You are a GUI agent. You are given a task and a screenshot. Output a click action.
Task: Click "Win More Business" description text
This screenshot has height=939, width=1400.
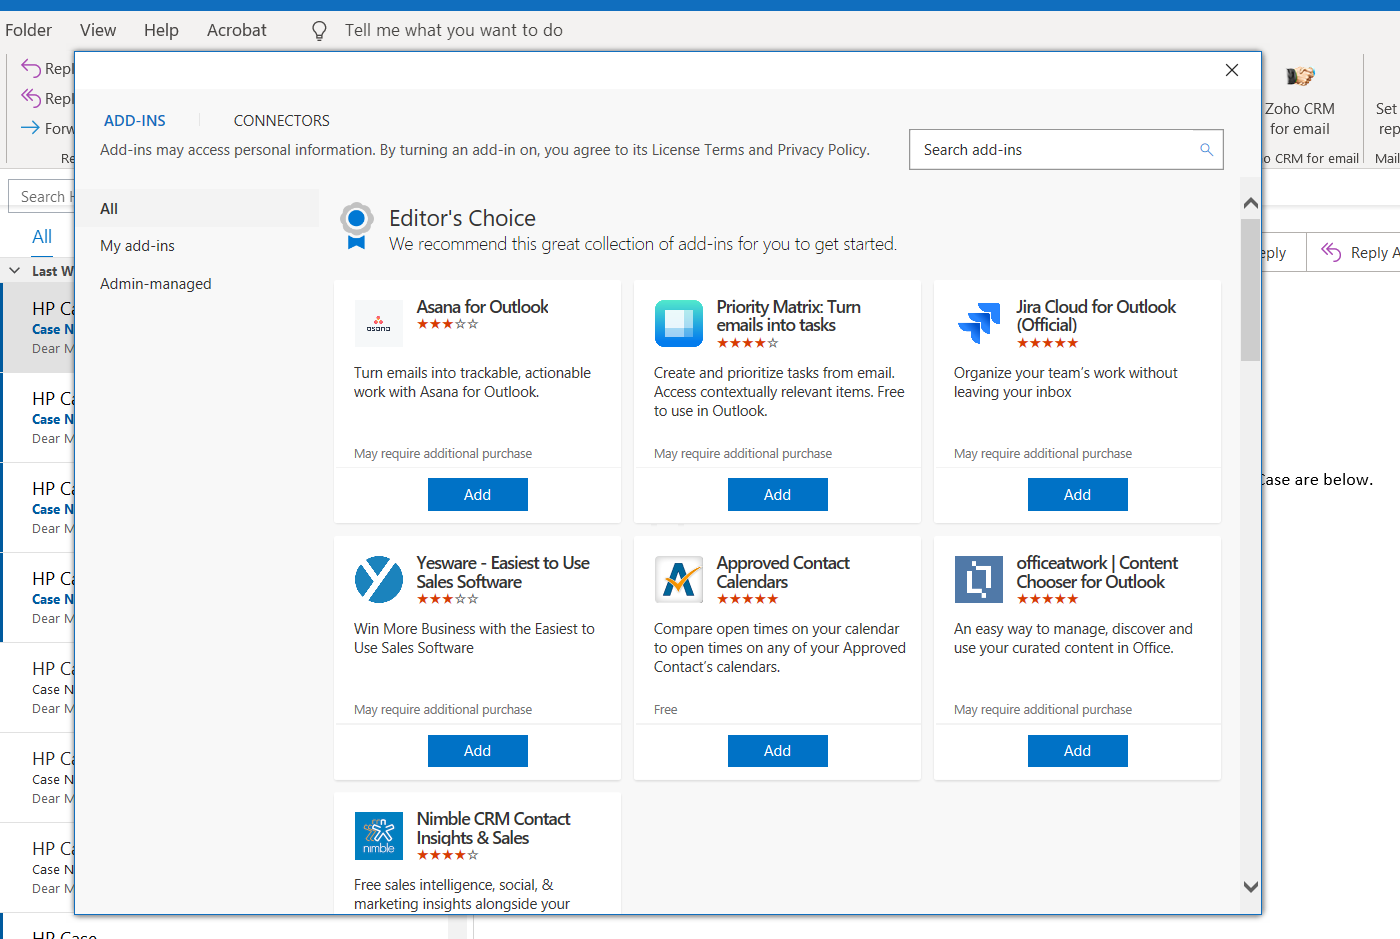(x=474, y=638)
